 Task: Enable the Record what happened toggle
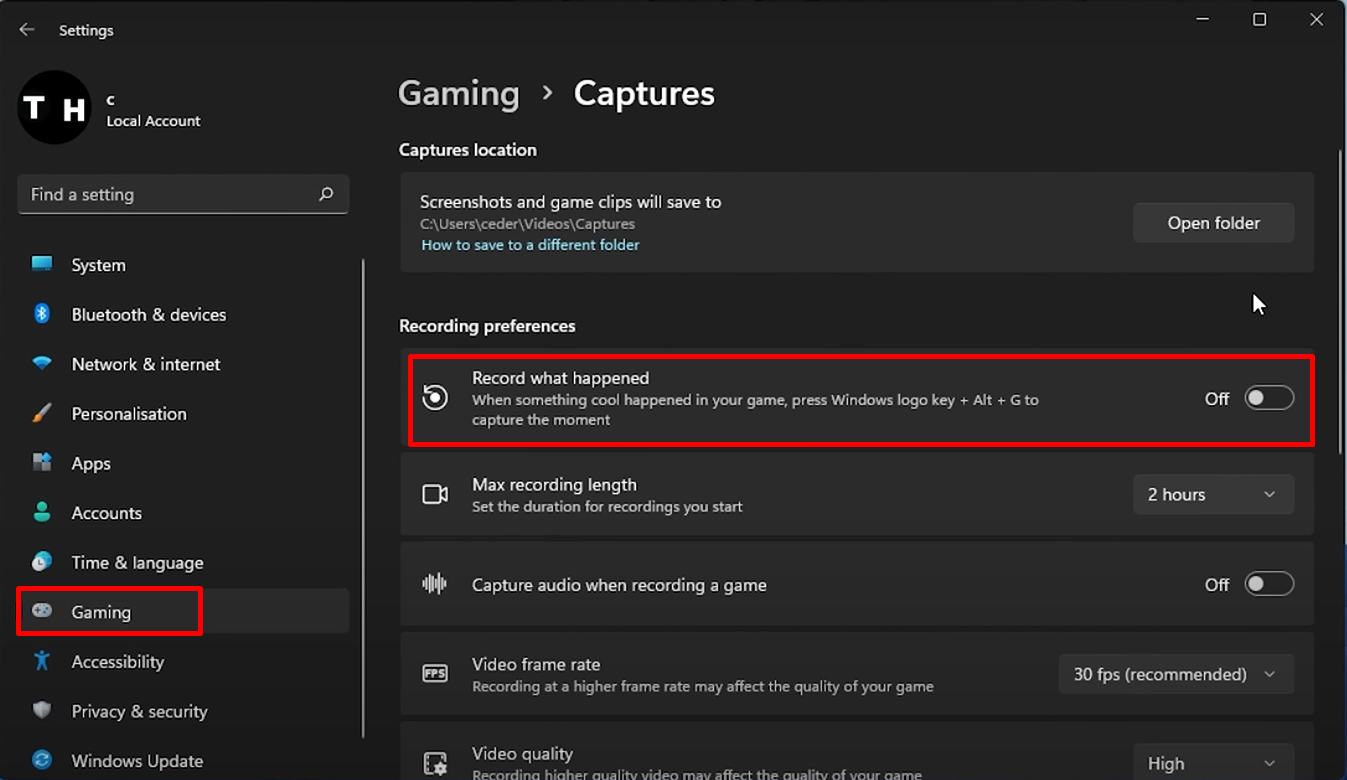[x=1268, y=397]
